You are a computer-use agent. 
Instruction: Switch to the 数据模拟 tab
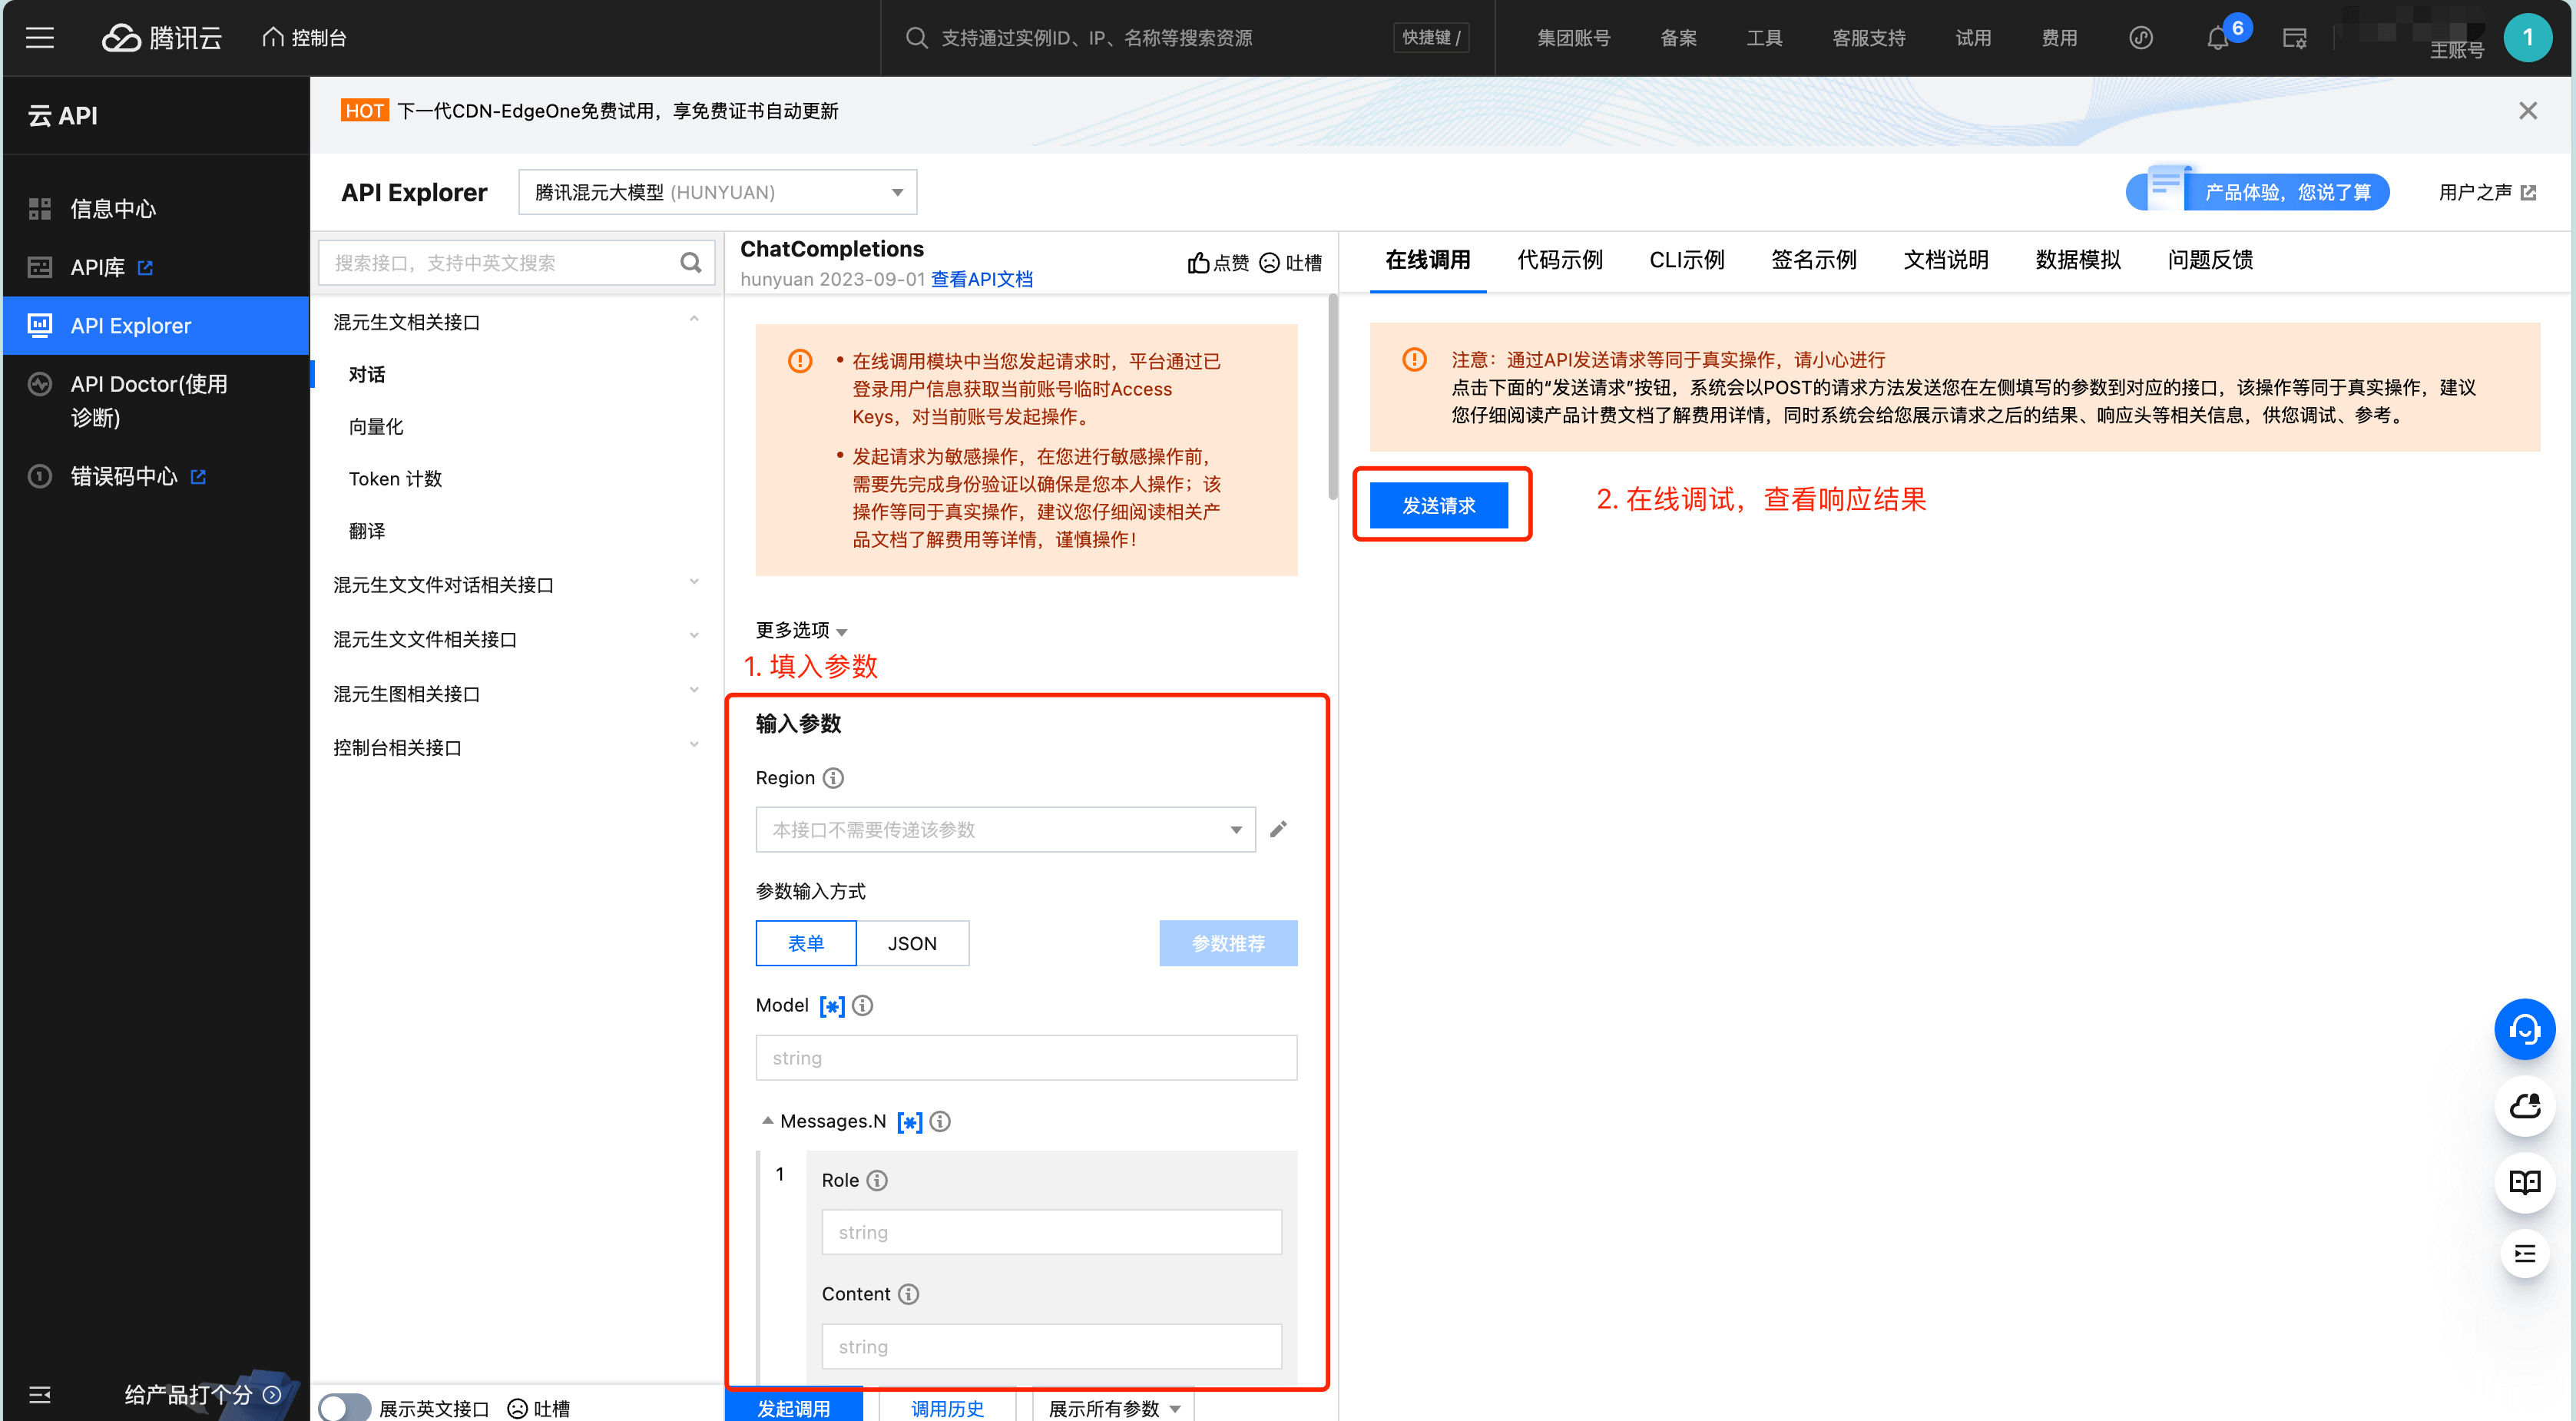point(2078,260)
